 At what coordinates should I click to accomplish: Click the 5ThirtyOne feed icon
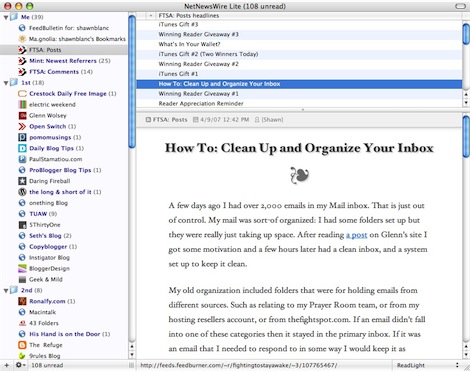22,225
